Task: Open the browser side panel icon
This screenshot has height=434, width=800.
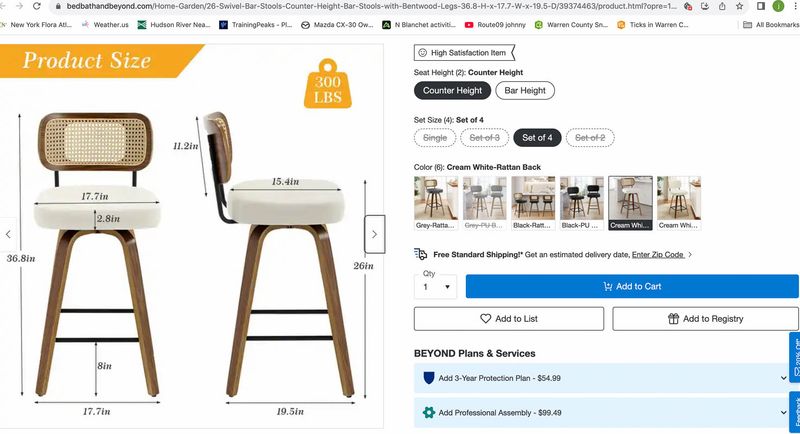Action: [x=761, y=6]
